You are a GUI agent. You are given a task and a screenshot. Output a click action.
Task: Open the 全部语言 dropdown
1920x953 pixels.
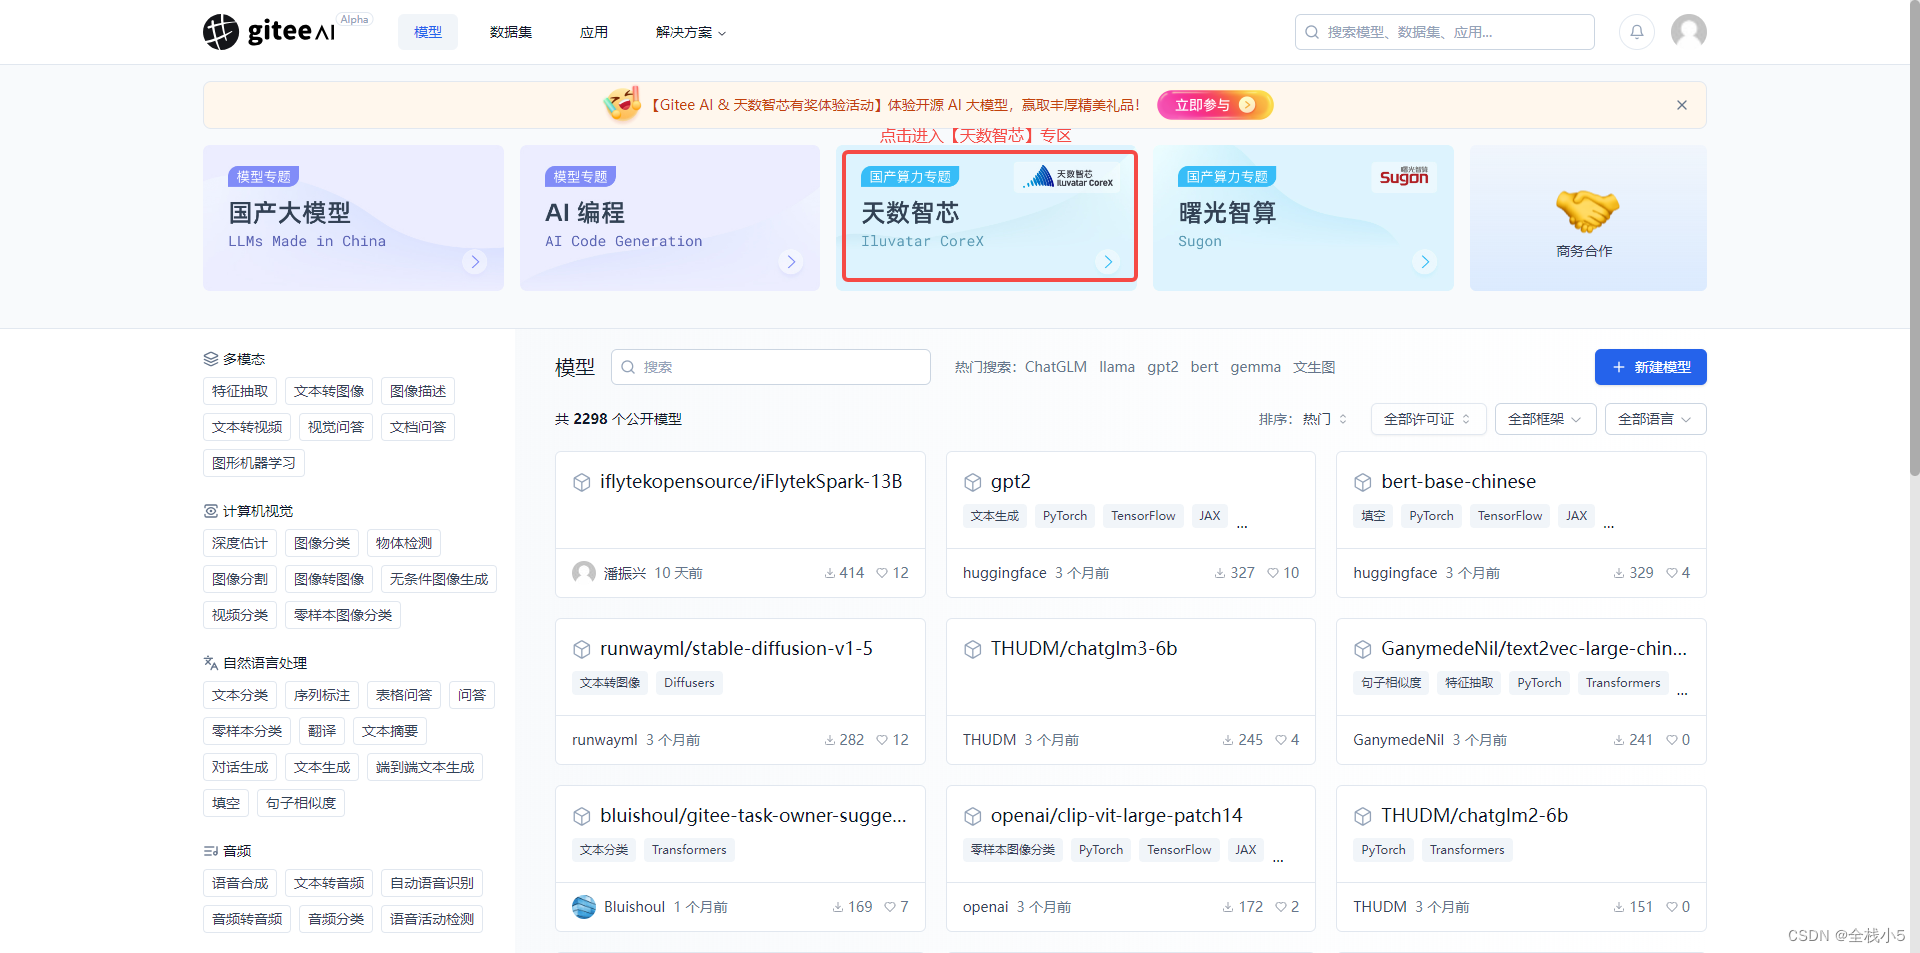coord(1655,419)
